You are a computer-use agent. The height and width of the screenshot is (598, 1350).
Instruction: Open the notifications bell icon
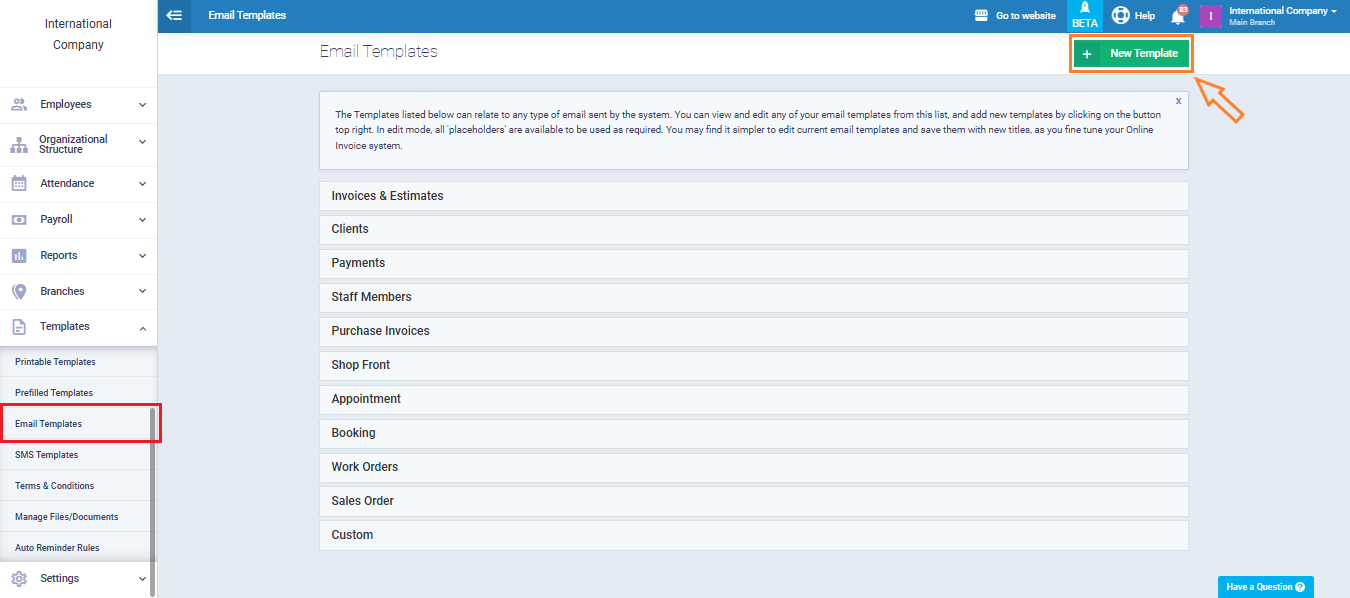pyautogui.click(x=1177, y=16)
